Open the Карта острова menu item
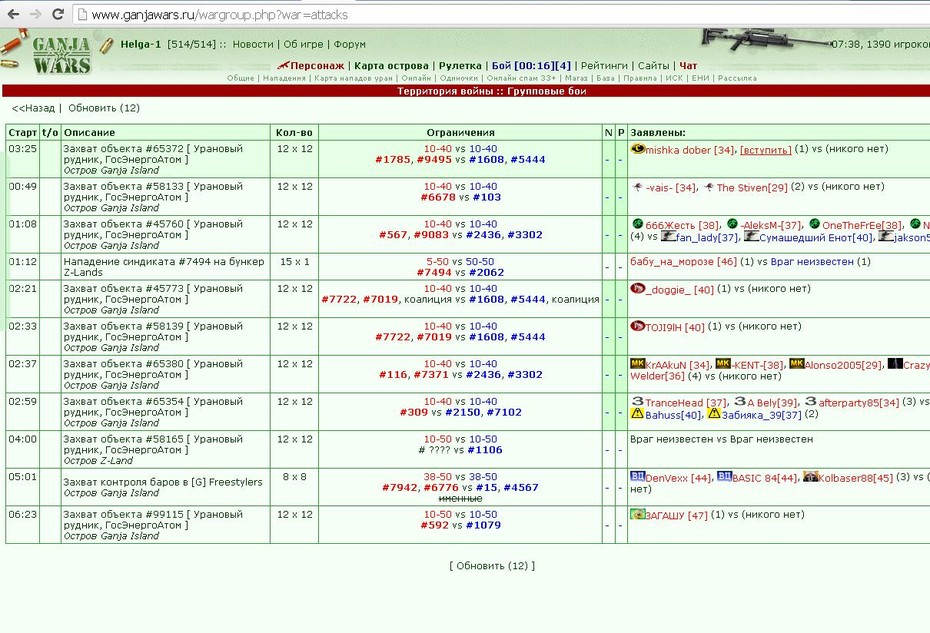930x633 pixels. pyautogui.click(x=391, y=66)
